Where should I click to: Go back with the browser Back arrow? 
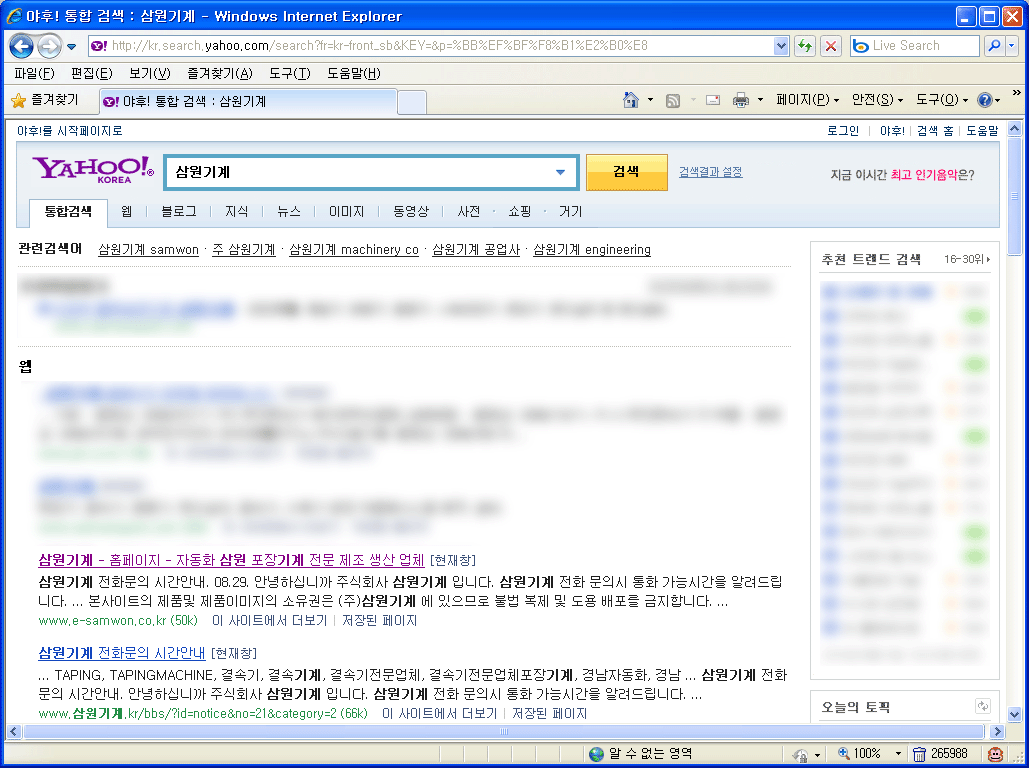[x=22, y=46]
